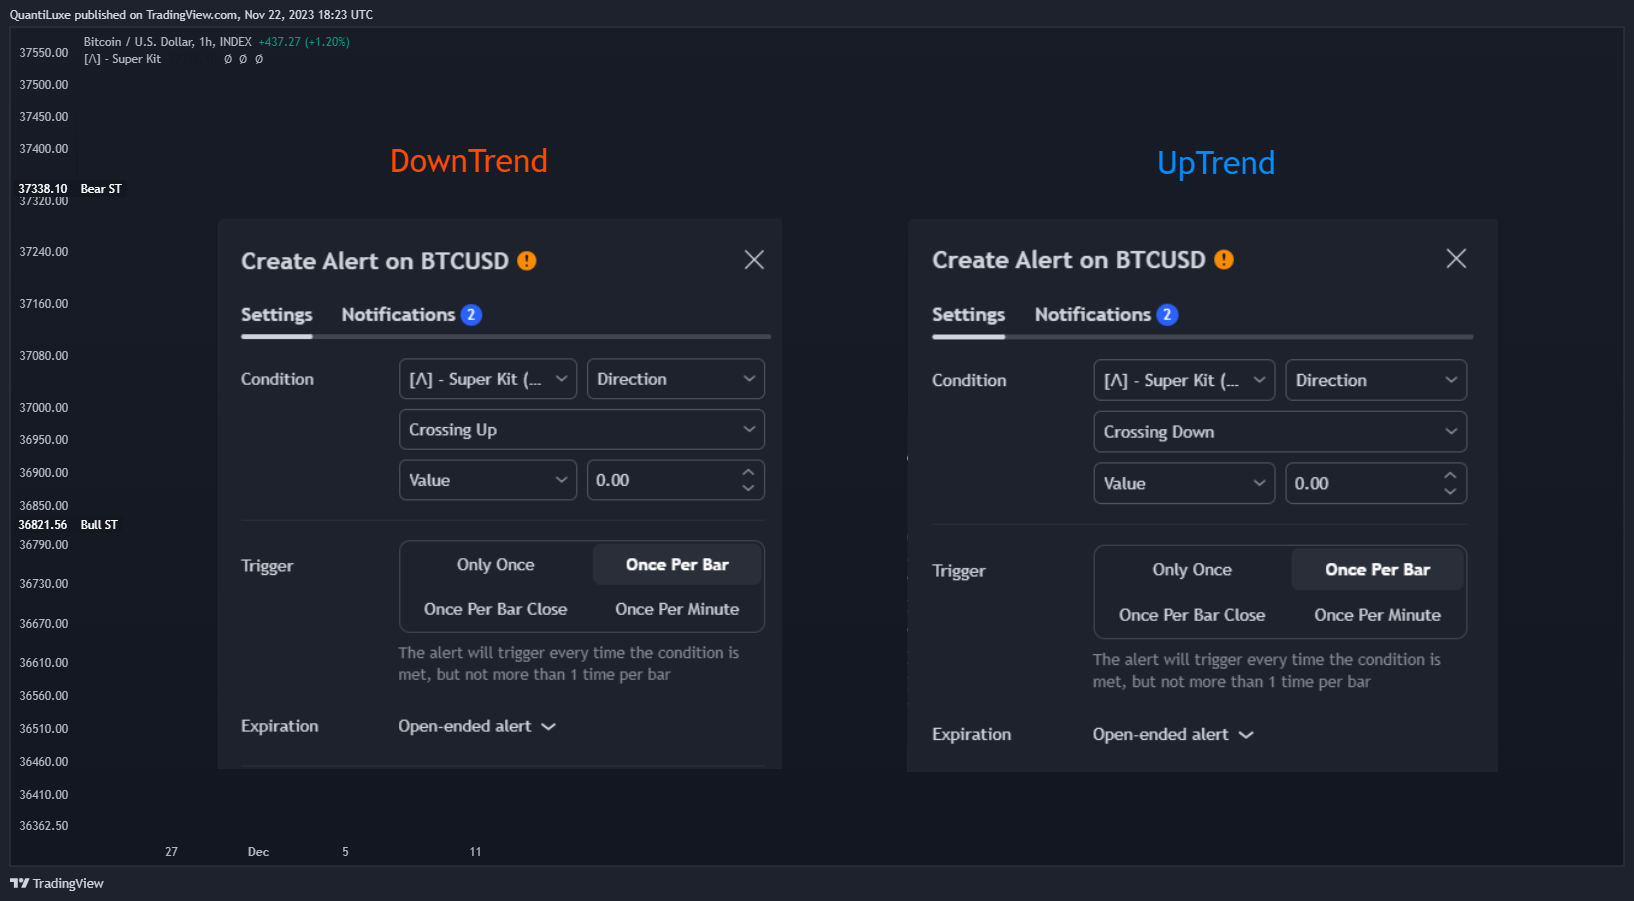Open the Crossing Down dropdown
The image size is (1634, 901).
1280,432
